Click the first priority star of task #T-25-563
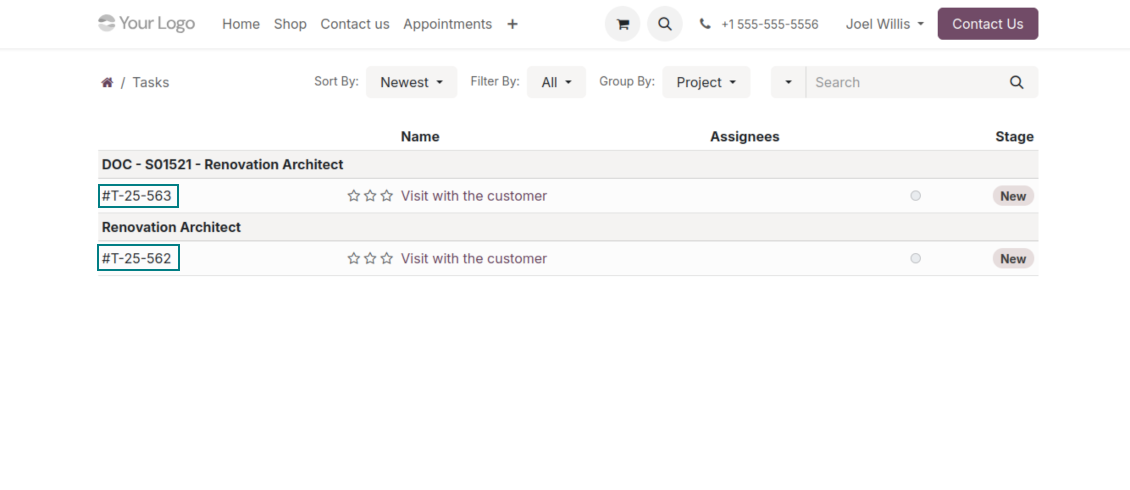Image resolution: width=1130 pixels, height=490 pixels. [353, 196]
